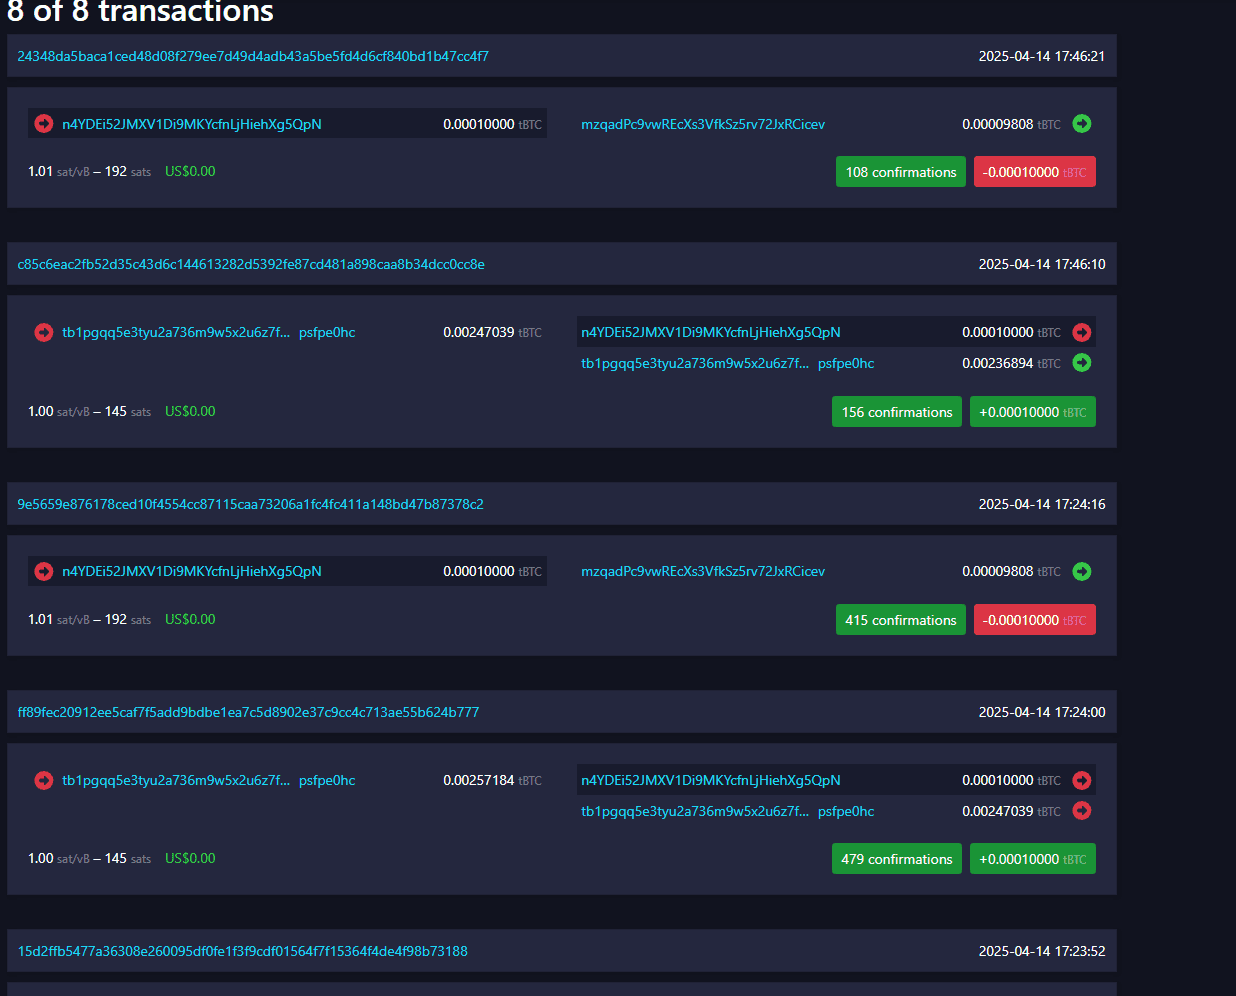Open transaction 24348da5baca1ced48d08f279ee7… hash link

pyautogui.click(x=253, y=56)
